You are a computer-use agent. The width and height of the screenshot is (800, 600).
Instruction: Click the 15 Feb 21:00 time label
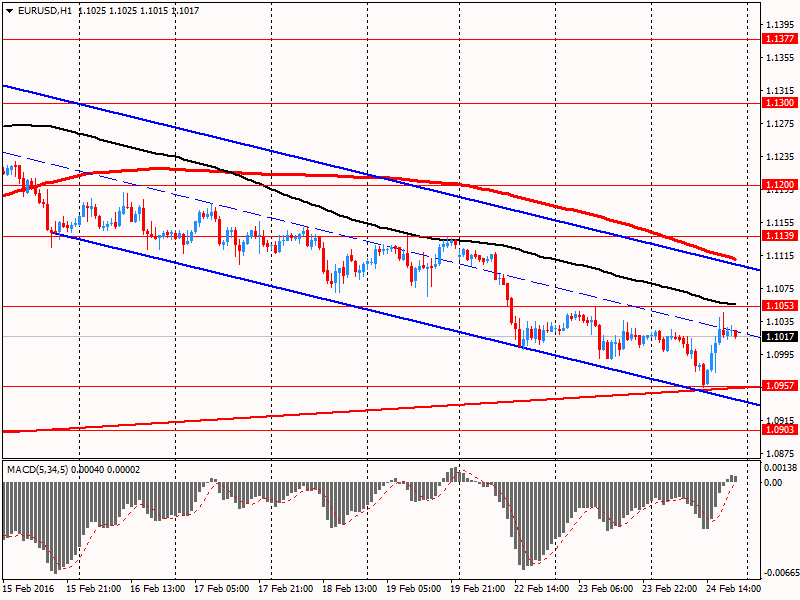(x=94, y=589)
